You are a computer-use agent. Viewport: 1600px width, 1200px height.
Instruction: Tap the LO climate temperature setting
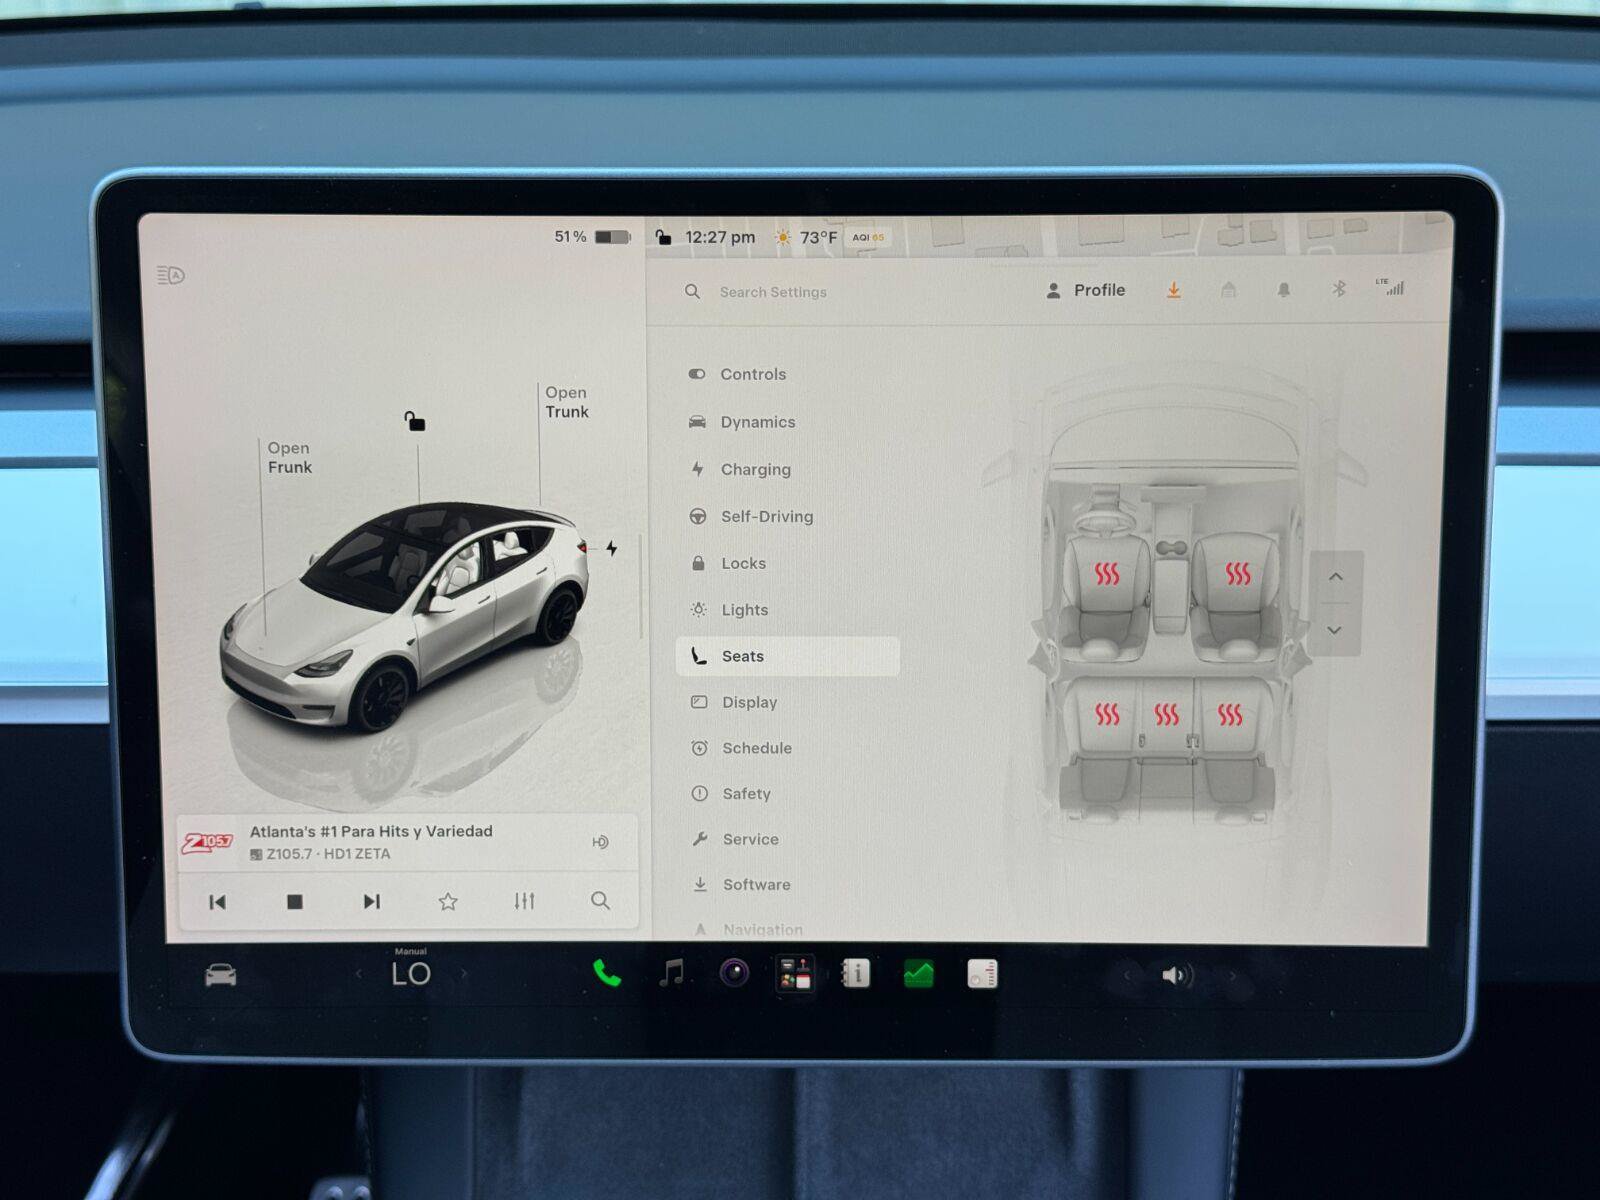(x=411, y=973)
